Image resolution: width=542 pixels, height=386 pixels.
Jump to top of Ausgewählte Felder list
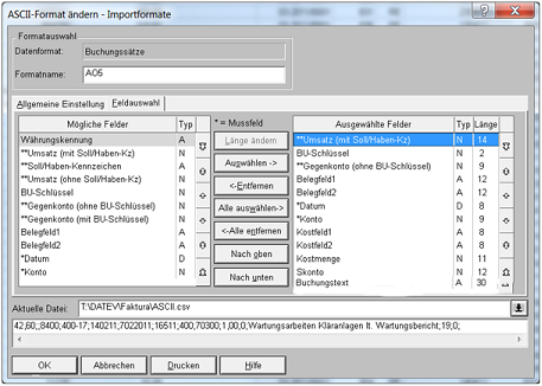506,147
